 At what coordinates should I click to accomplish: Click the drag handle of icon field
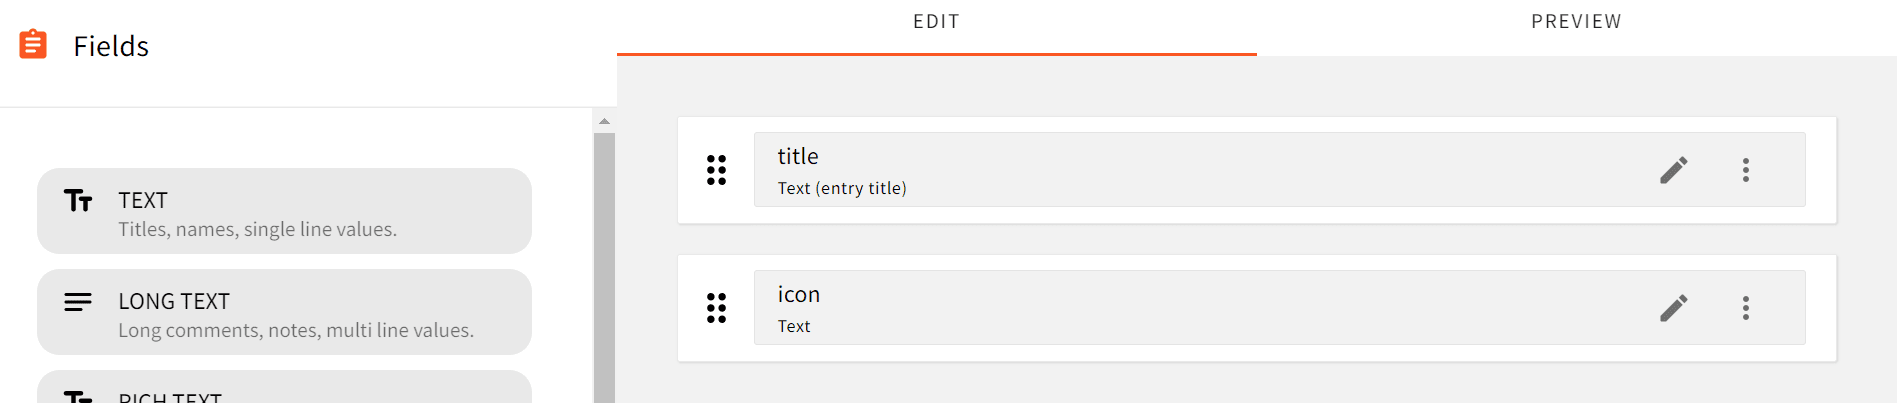716,308
